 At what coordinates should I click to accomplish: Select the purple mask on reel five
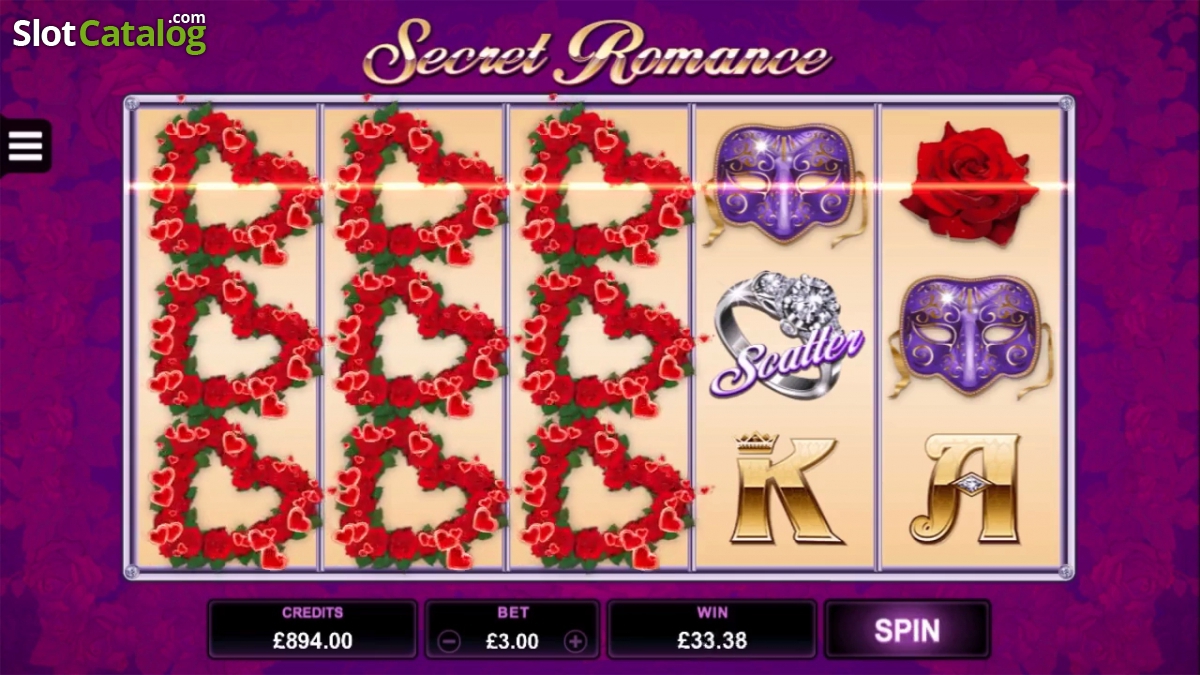click(970, 336)
